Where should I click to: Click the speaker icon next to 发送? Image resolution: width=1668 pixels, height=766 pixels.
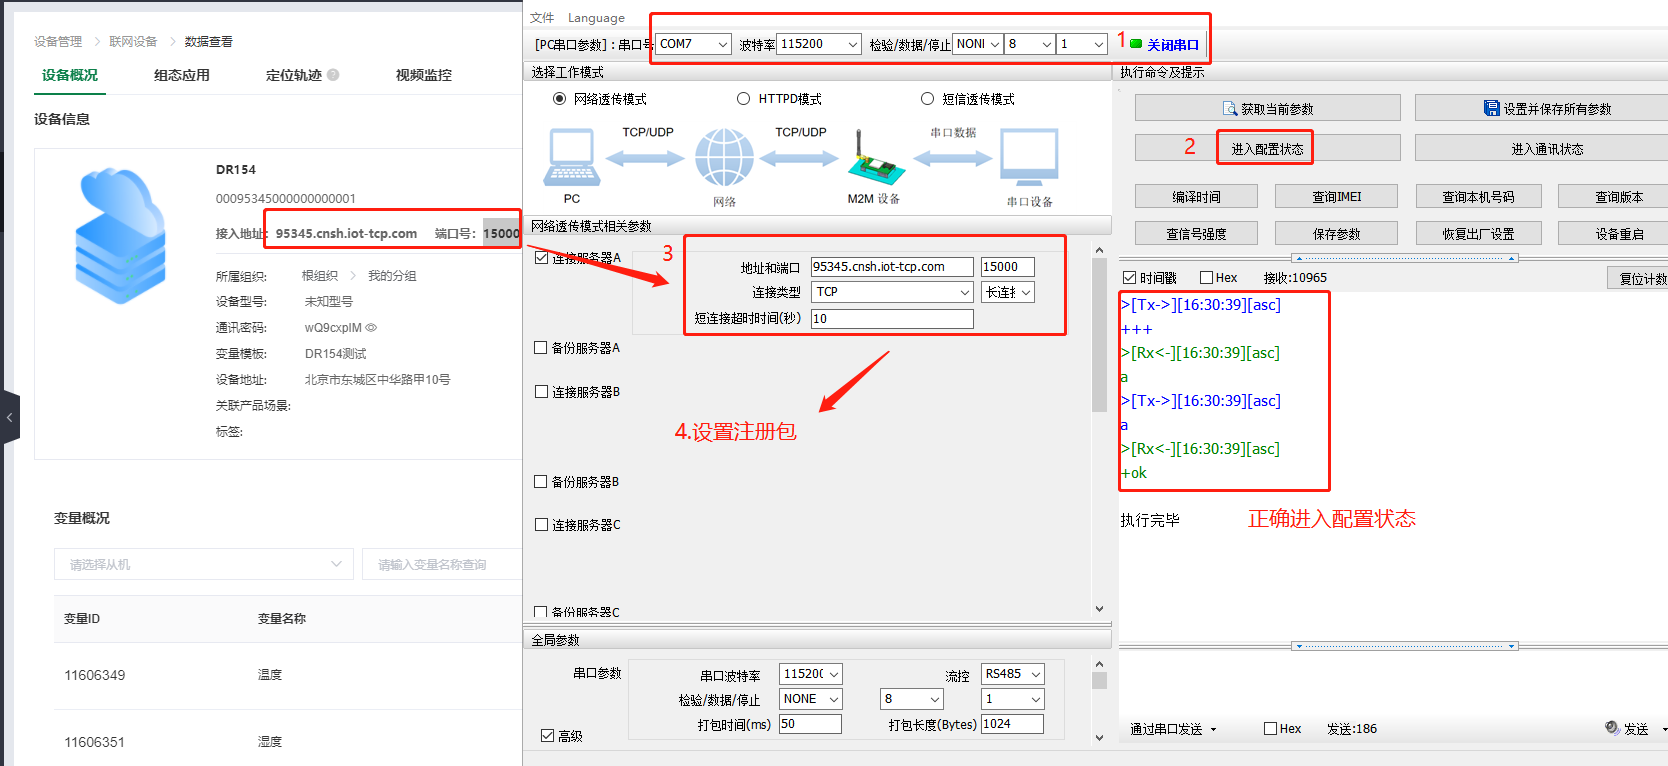[1611, 728]
